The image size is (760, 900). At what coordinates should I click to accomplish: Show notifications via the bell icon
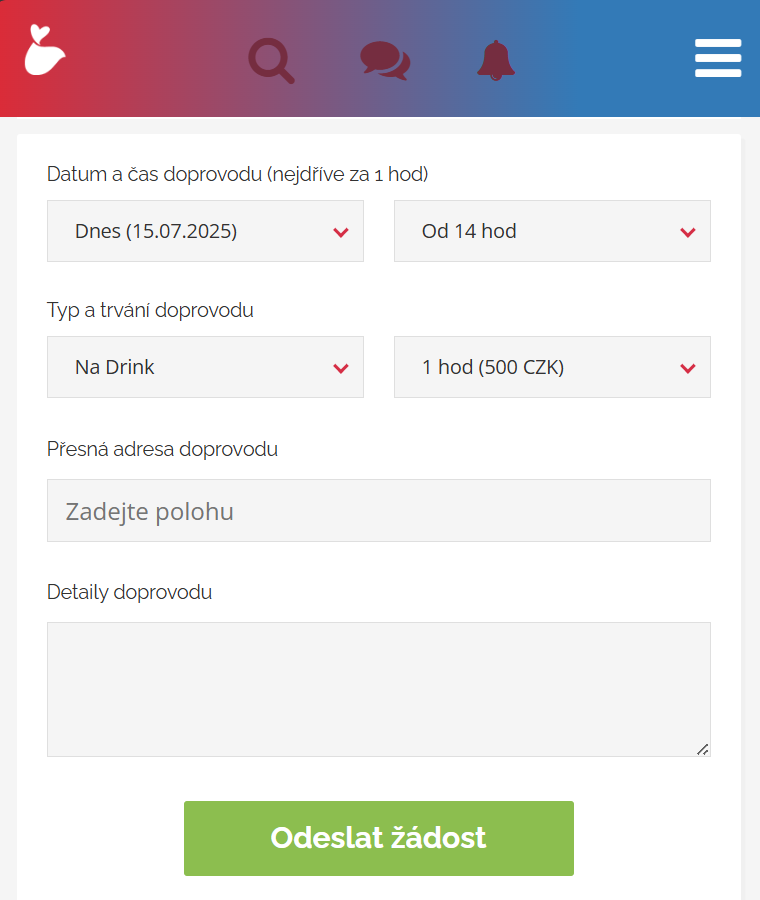496,61
